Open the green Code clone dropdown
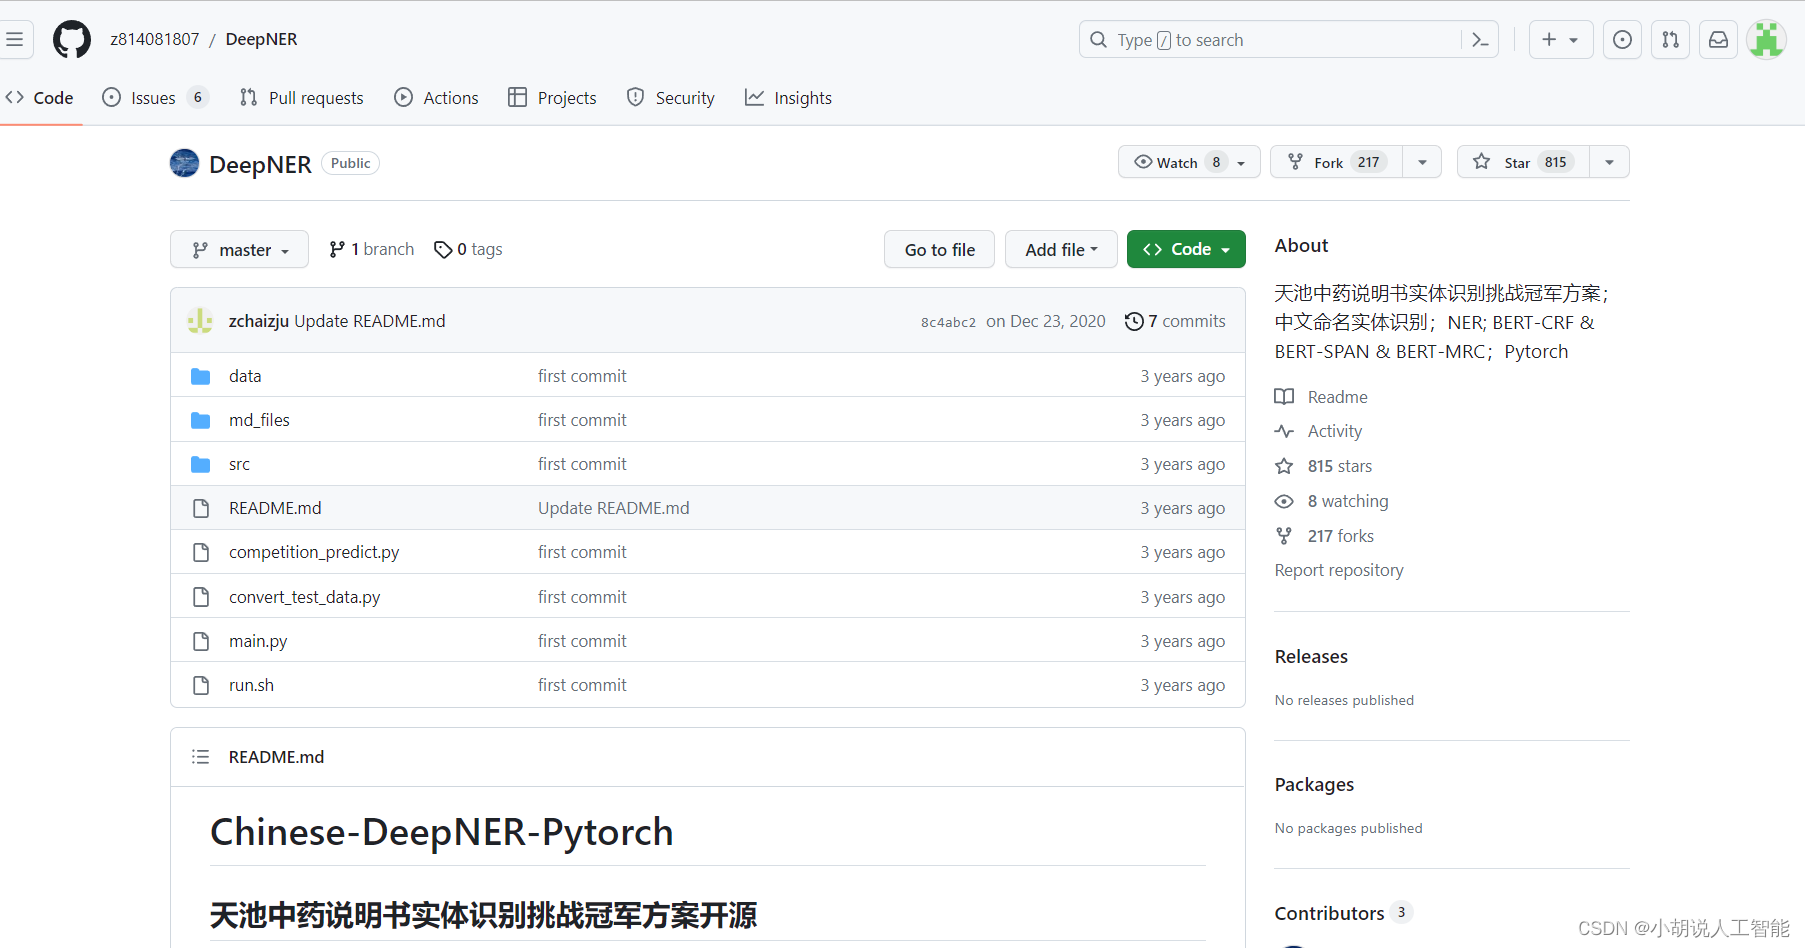 [1186, 249]
